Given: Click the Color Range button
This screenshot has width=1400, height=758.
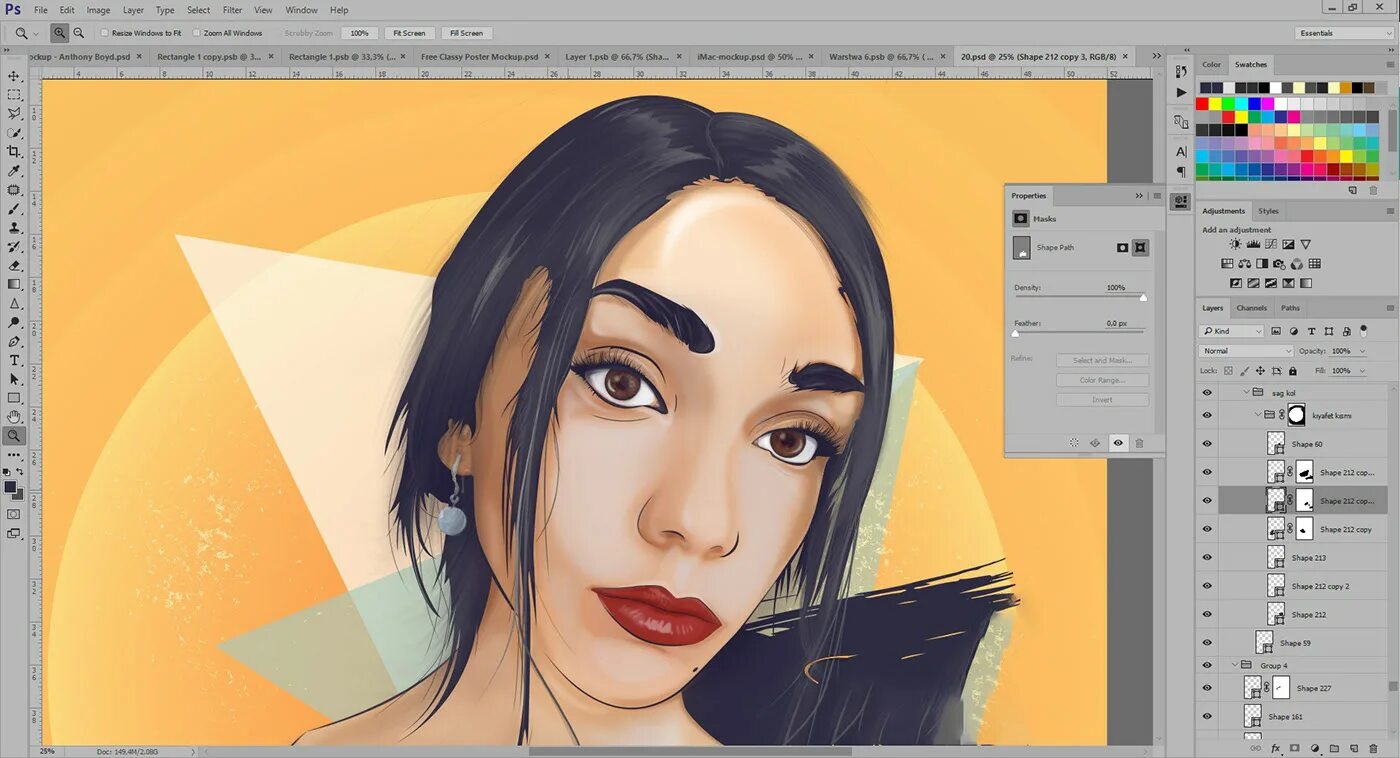Looking at the screenshot, I should tap(1102, 380).
